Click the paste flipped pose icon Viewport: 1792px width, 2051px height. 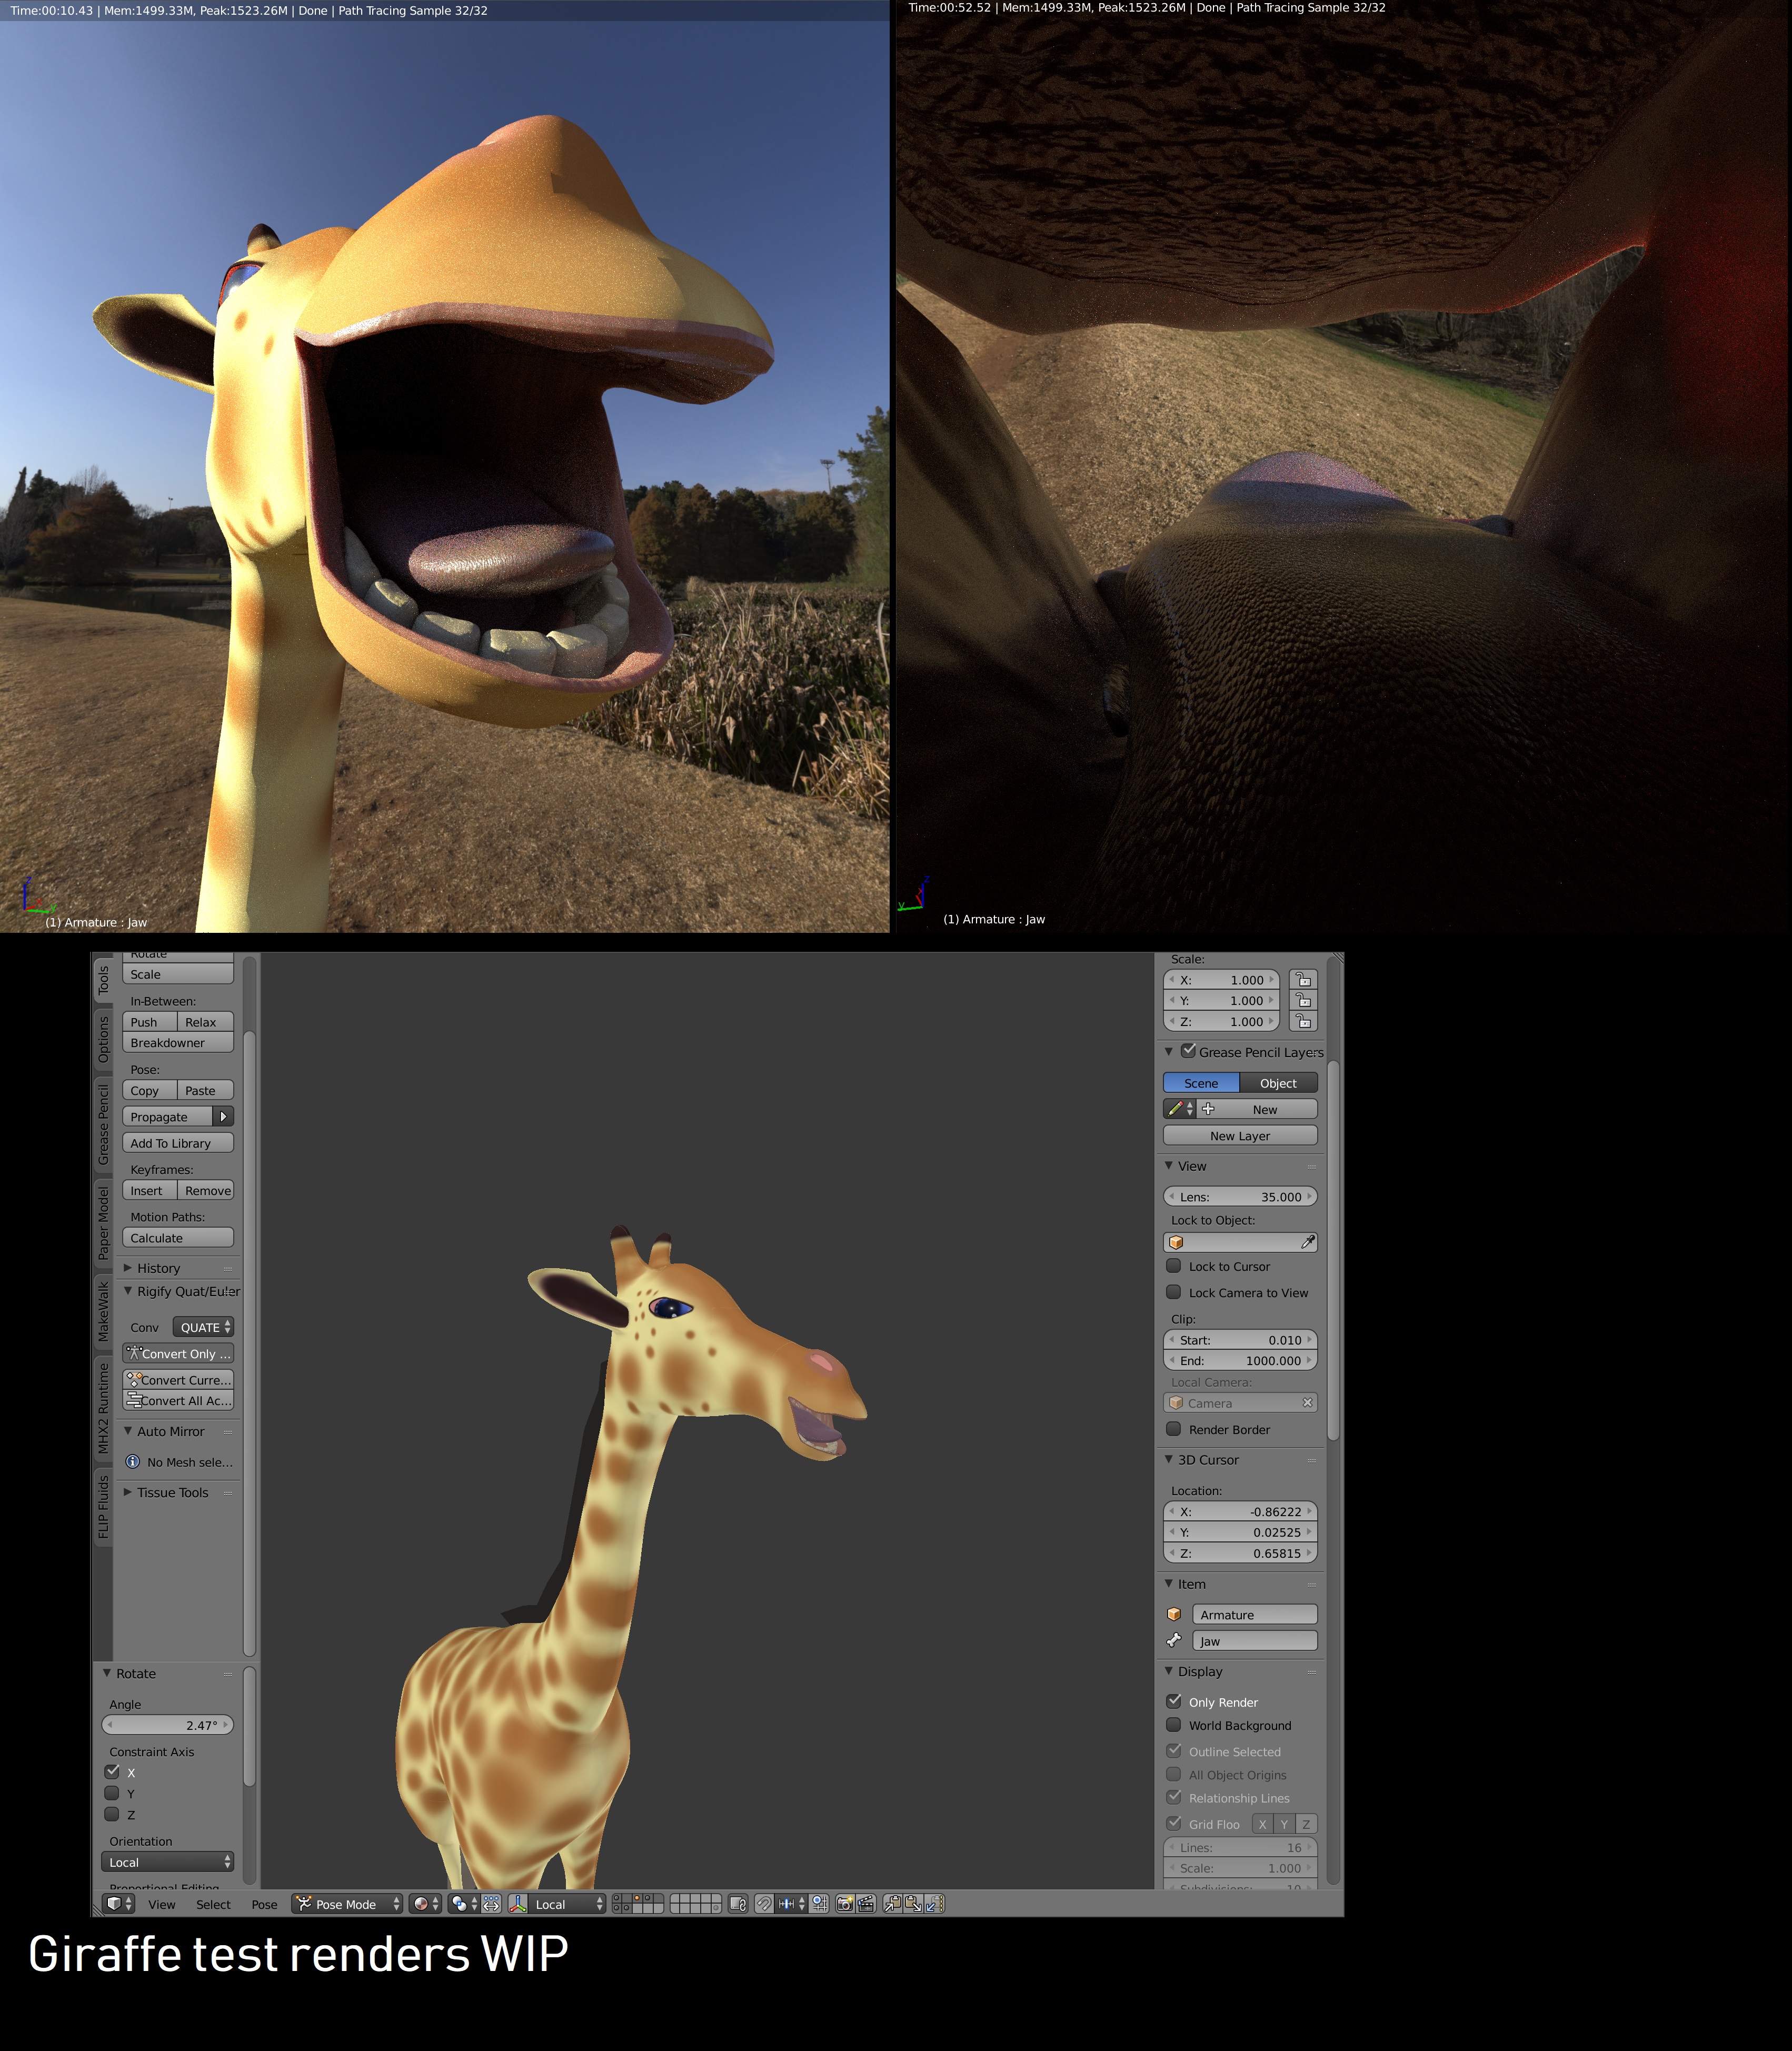pos(934,1904)
